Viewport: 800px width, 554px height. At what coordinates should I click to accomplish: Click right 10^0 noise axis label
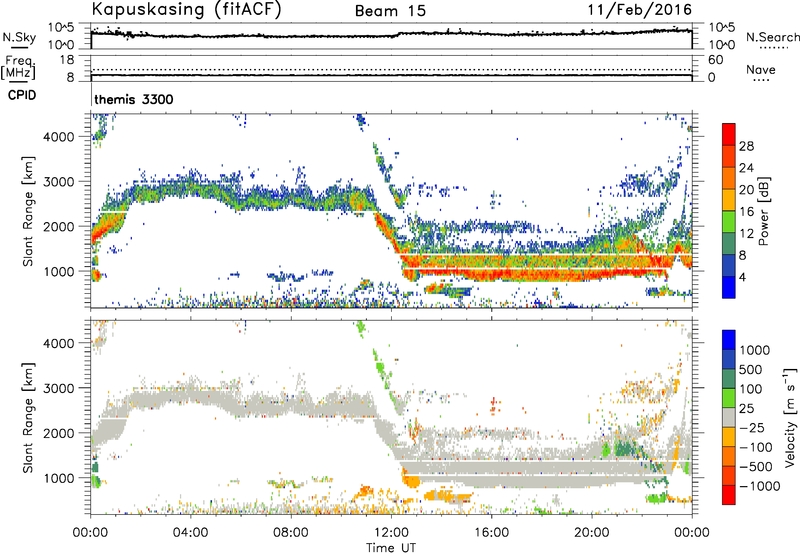[x=722, y=45]
